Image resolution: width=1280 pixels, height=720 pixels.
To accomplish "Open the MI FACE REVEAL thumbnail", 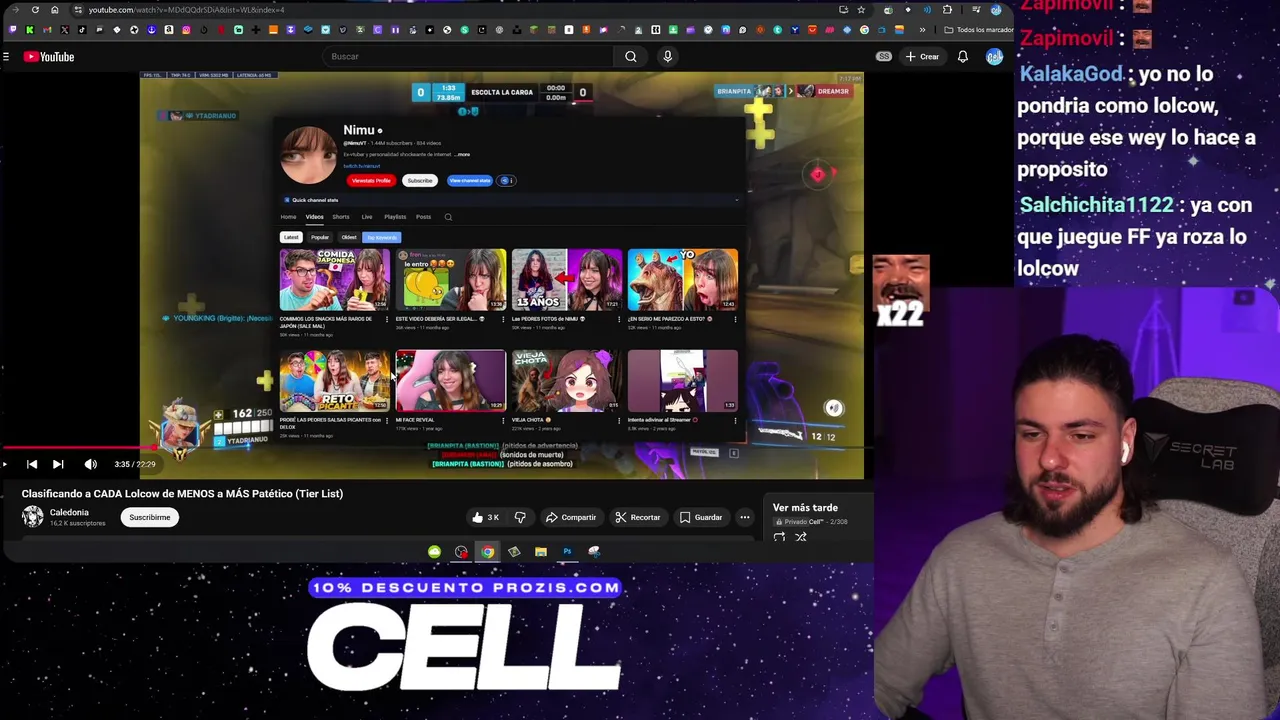I will tap(451, 380).
